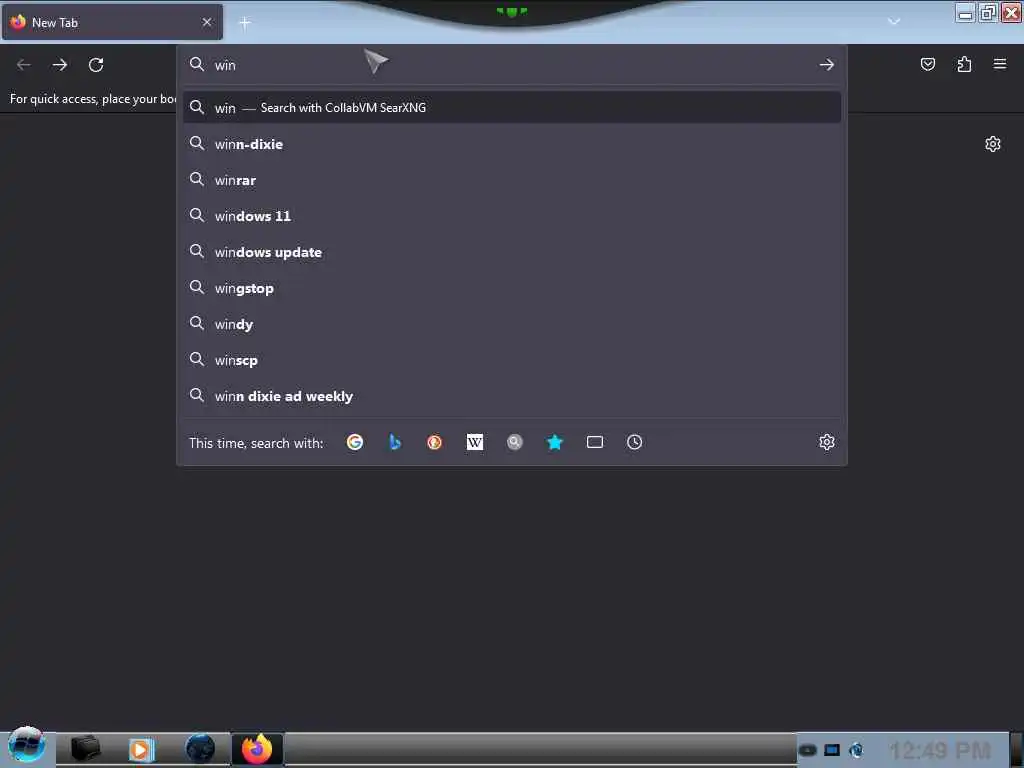Pick suggestion wingstop
The width and height of the screenshot is (1024, 768).
coord(512,288)
